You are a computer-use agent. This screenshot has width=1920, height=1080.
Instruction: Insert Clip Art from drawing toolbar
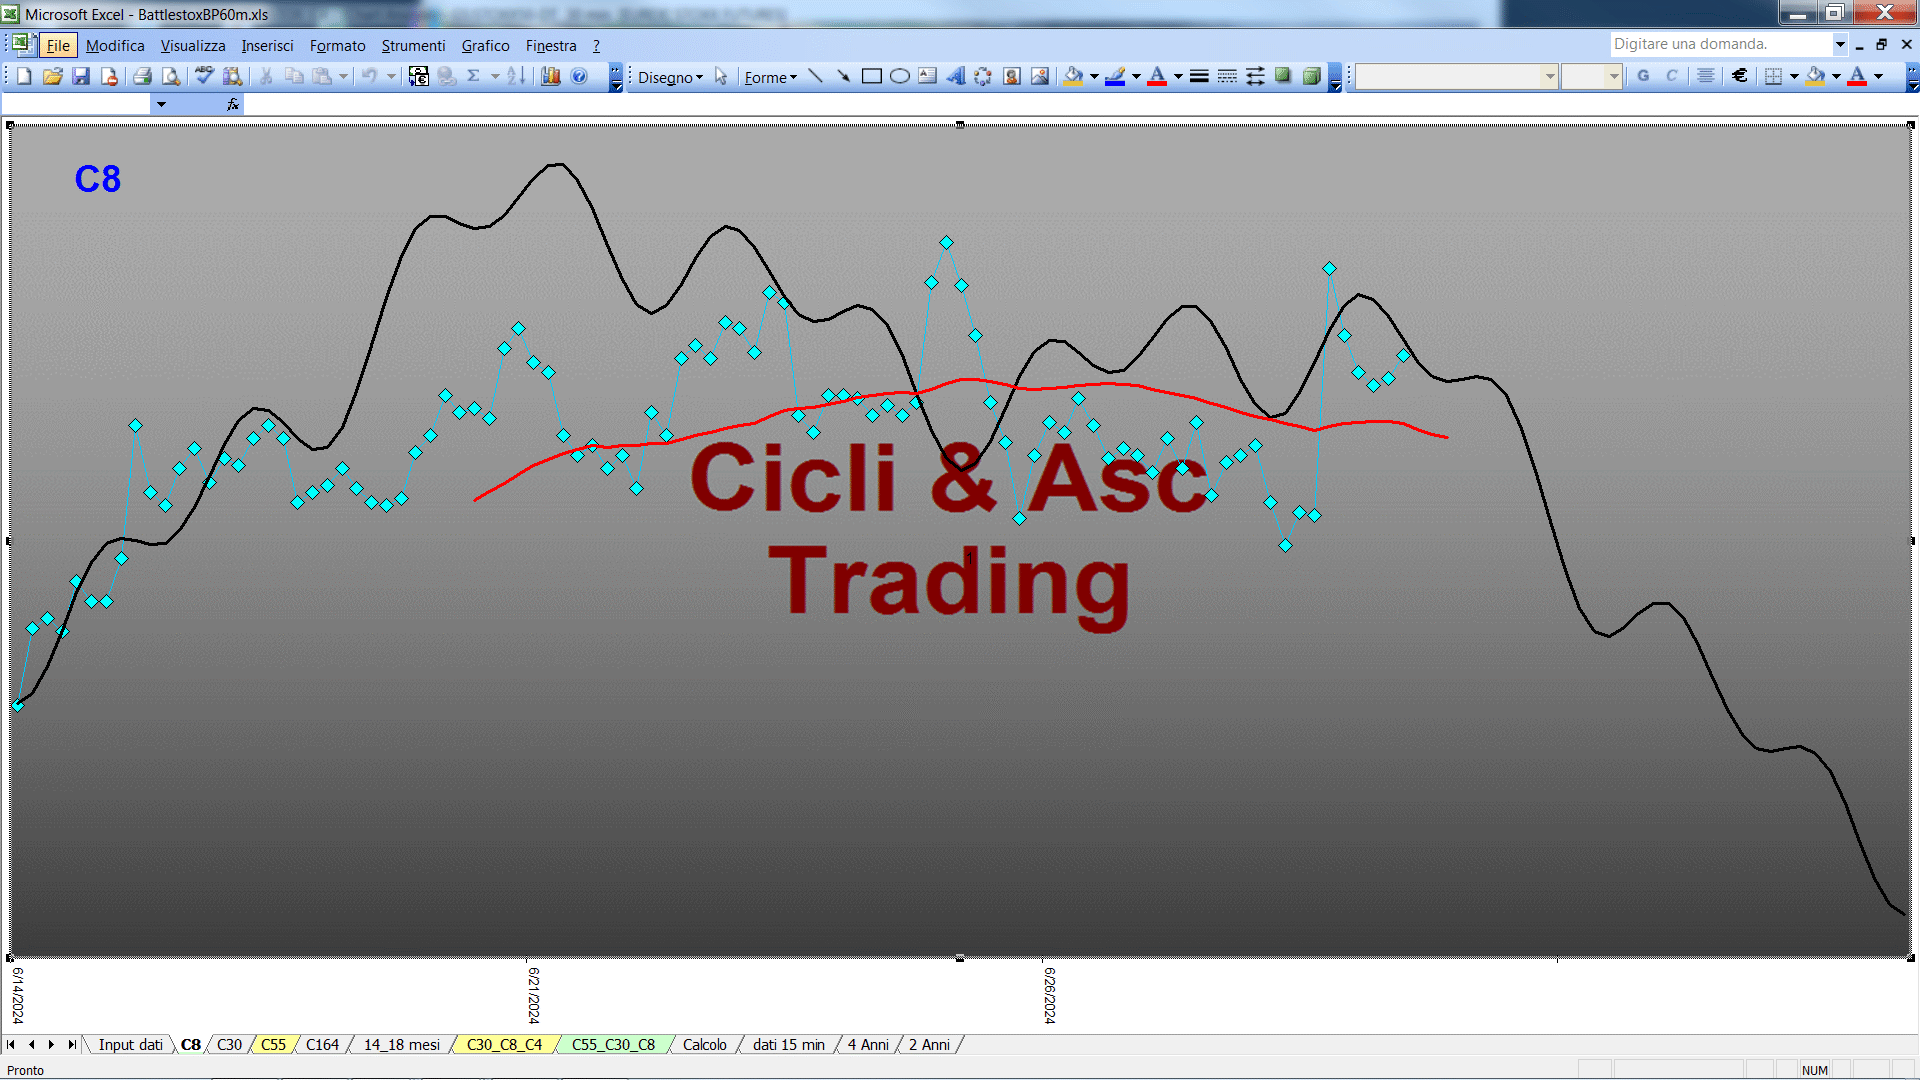click(1012, 76)
